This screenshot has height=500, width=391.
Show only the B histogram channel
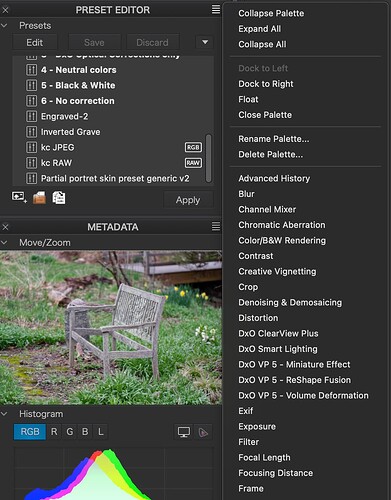tap(85, 432)
